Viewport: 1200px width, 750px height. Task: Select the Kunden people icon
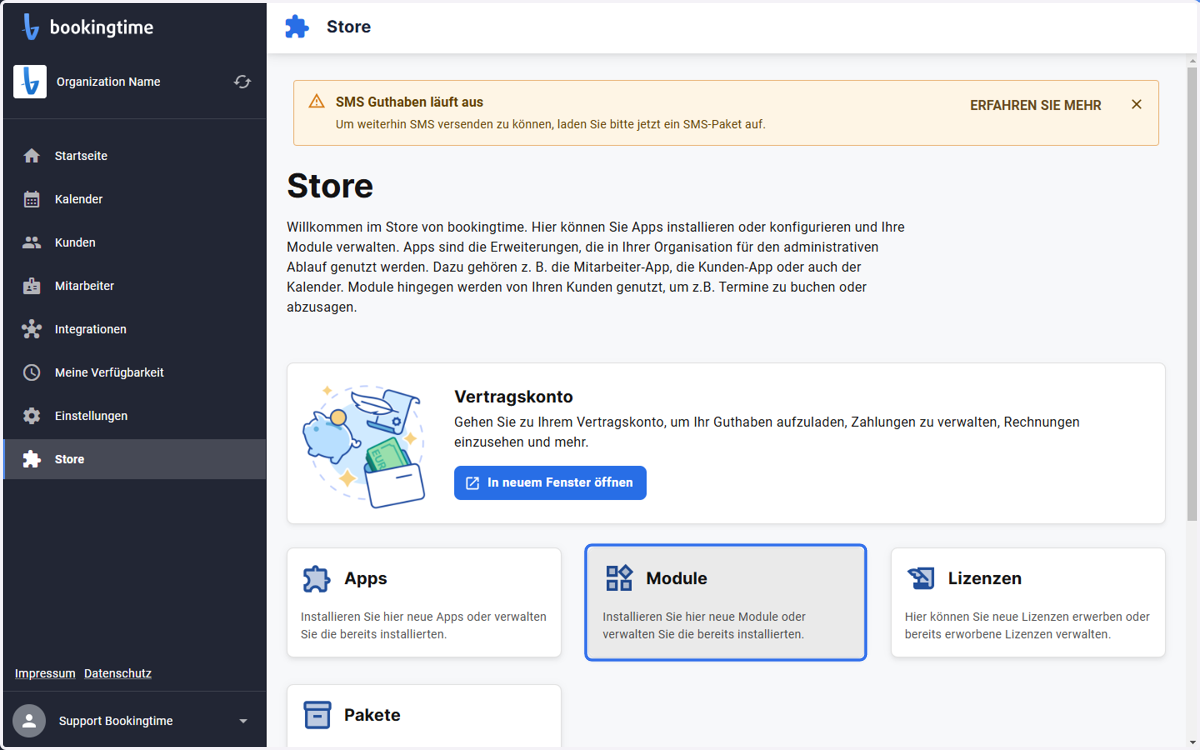coord(32,242)
